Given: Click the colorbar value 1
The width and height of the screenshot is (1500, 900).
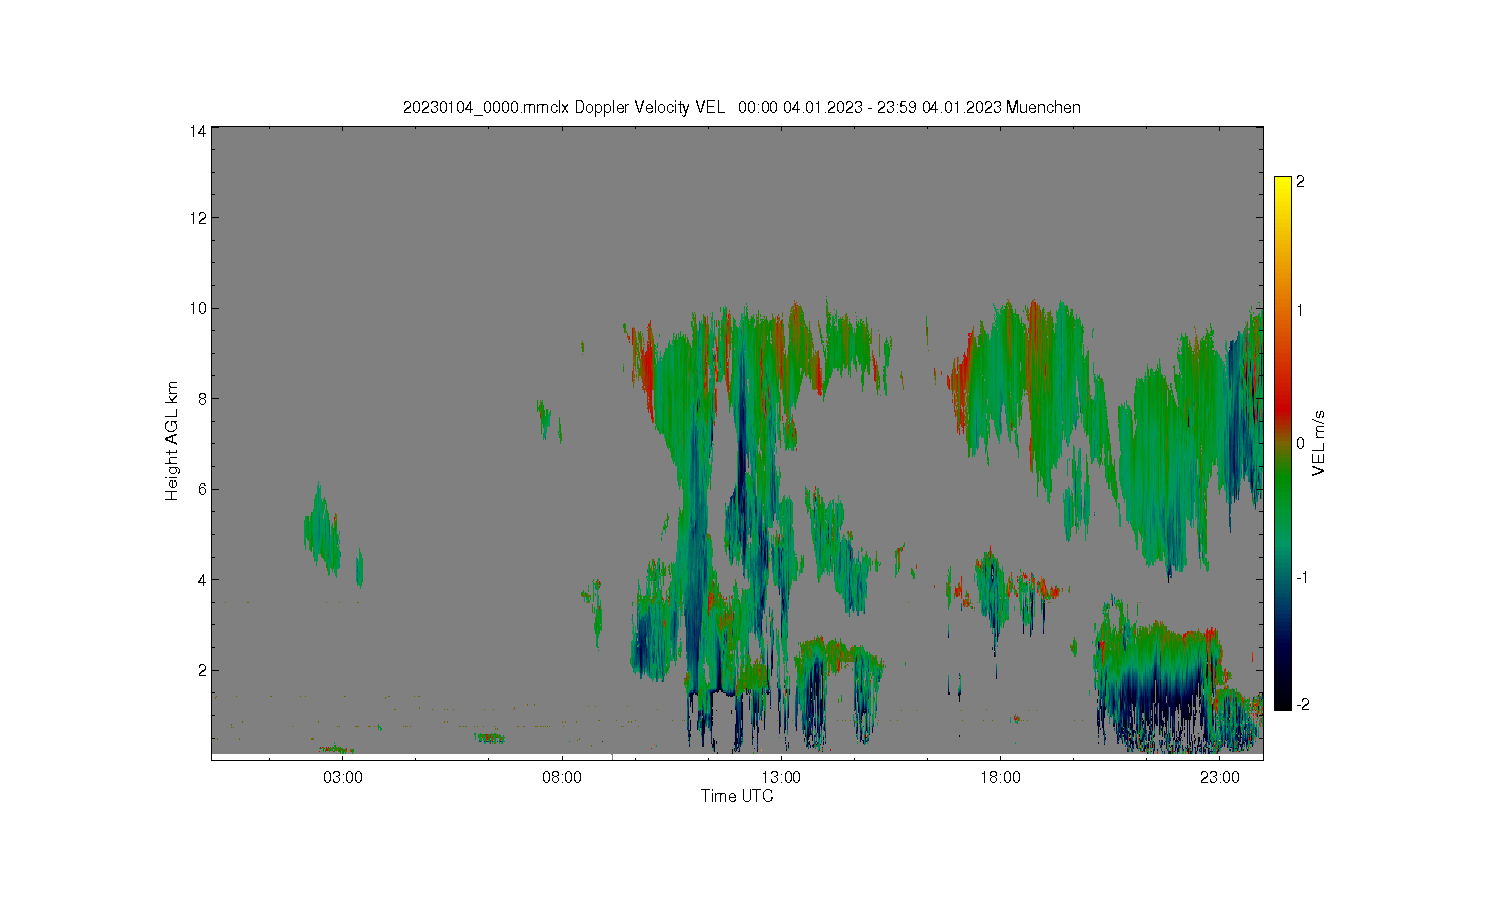Looking at the screenshot, I should coord(1300,310).
